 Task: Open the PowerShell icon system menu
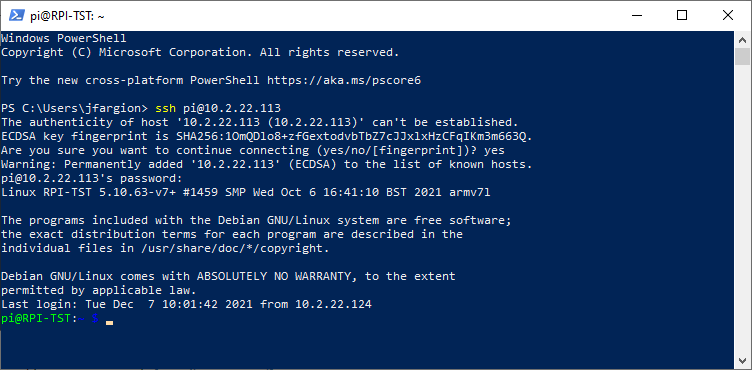(x=17, y=15)
